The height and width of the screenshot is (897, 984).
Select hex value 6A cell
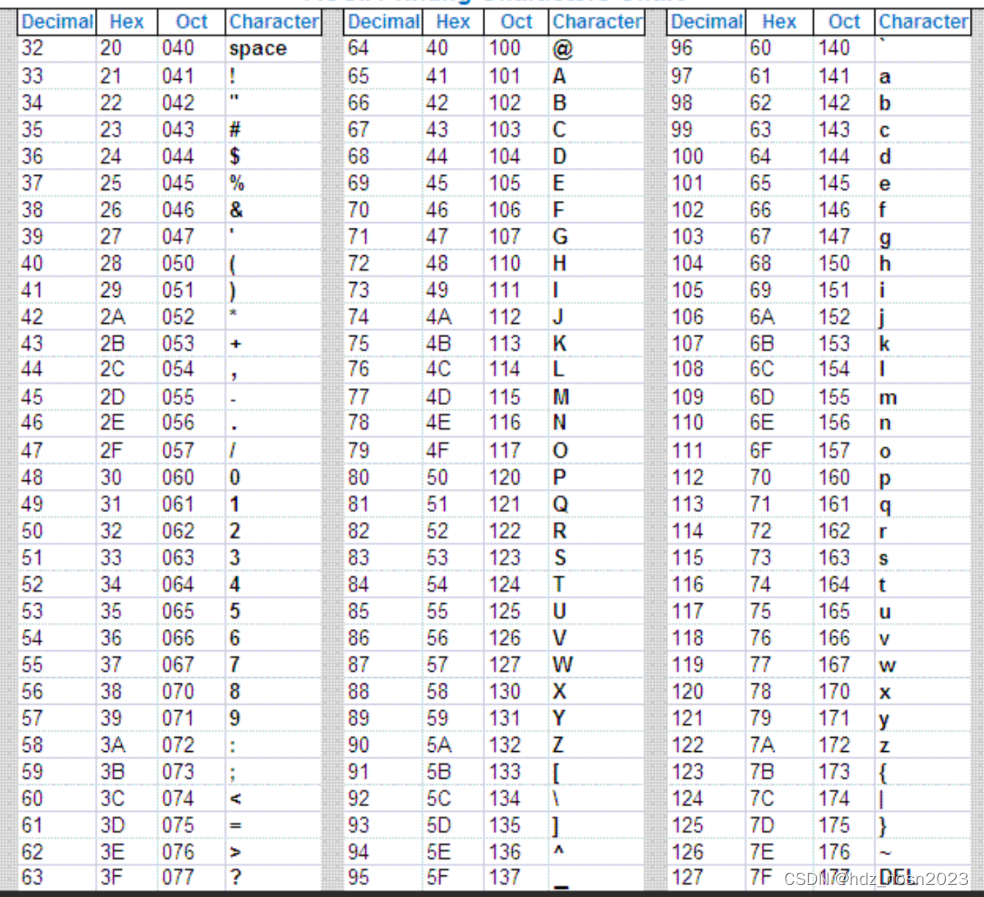pos(779,316)
